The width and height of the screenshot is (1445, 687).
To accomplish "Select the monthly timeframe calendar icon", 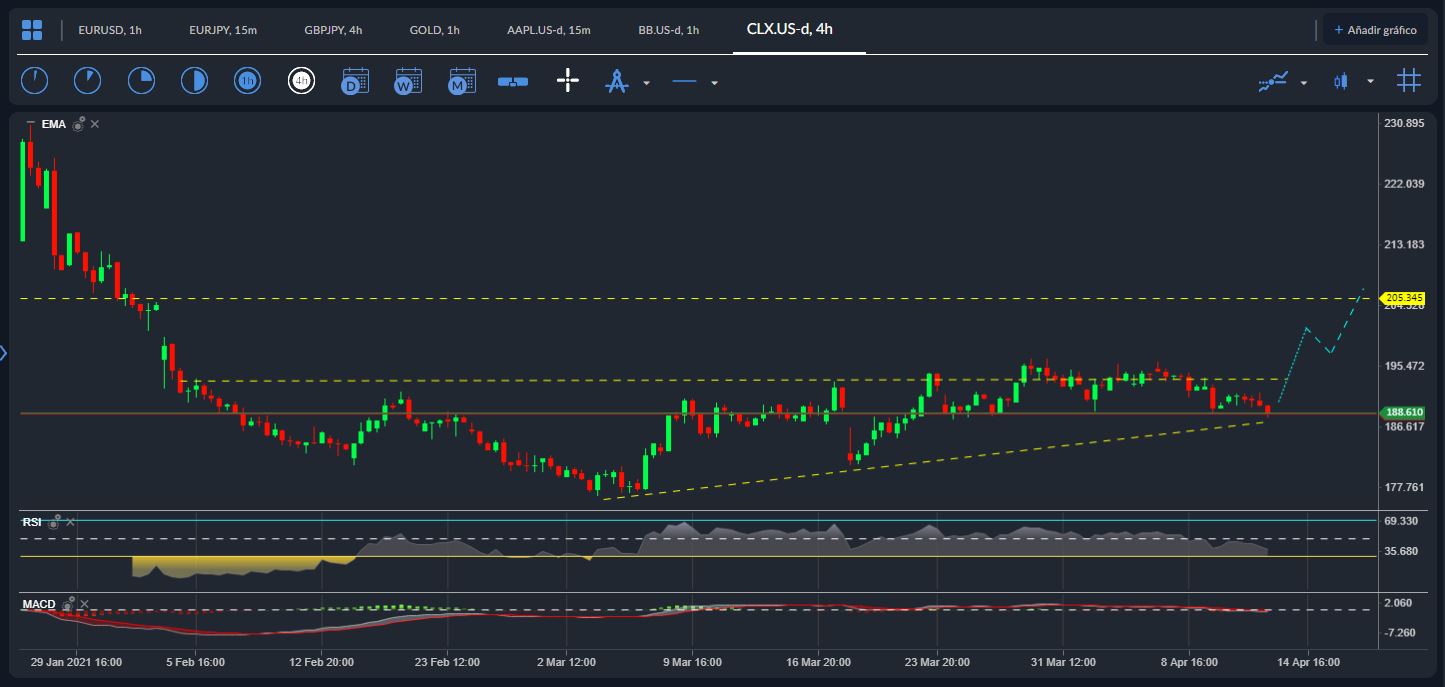I will tap(461, 81).
